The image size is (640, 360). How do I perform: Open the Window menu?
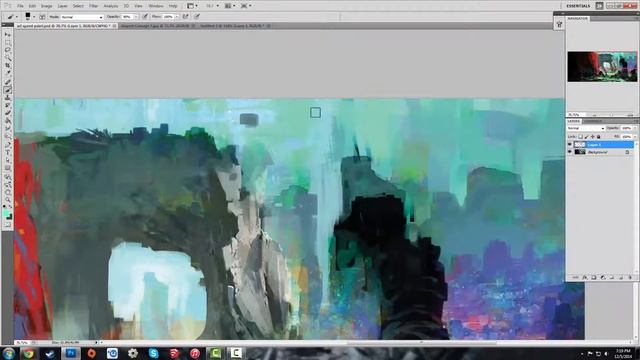[x=156, y=6]
